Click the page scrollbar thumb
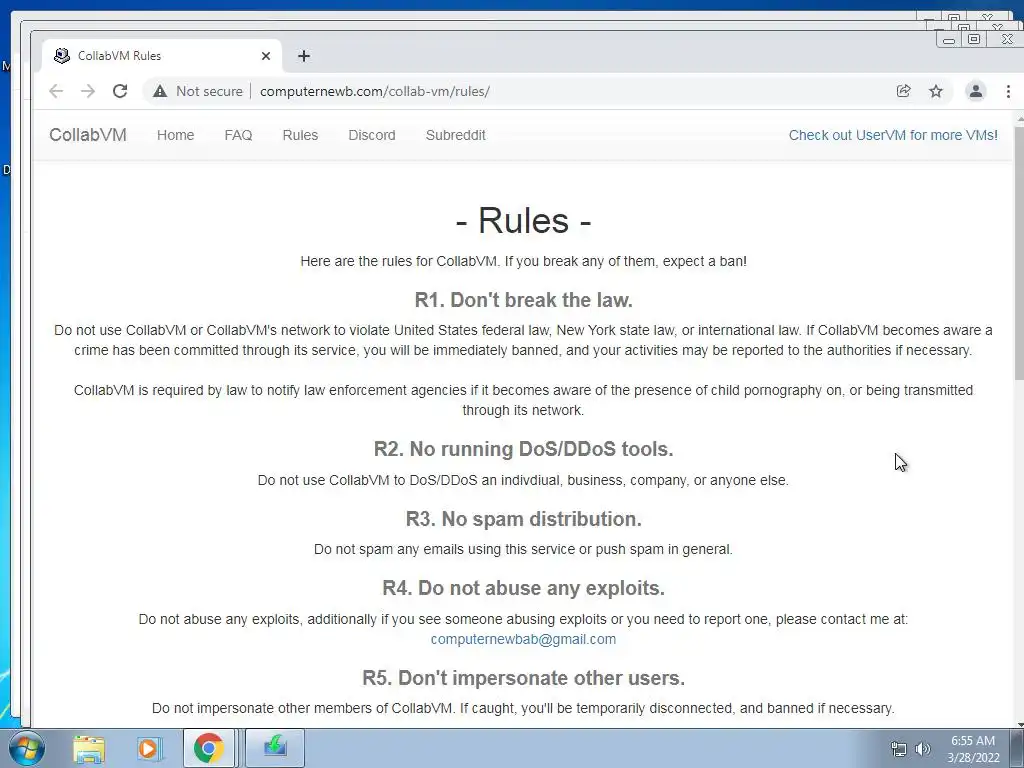Viewport: 1024px width, 768px height. pyautogui.click(x=1019, y=253)
